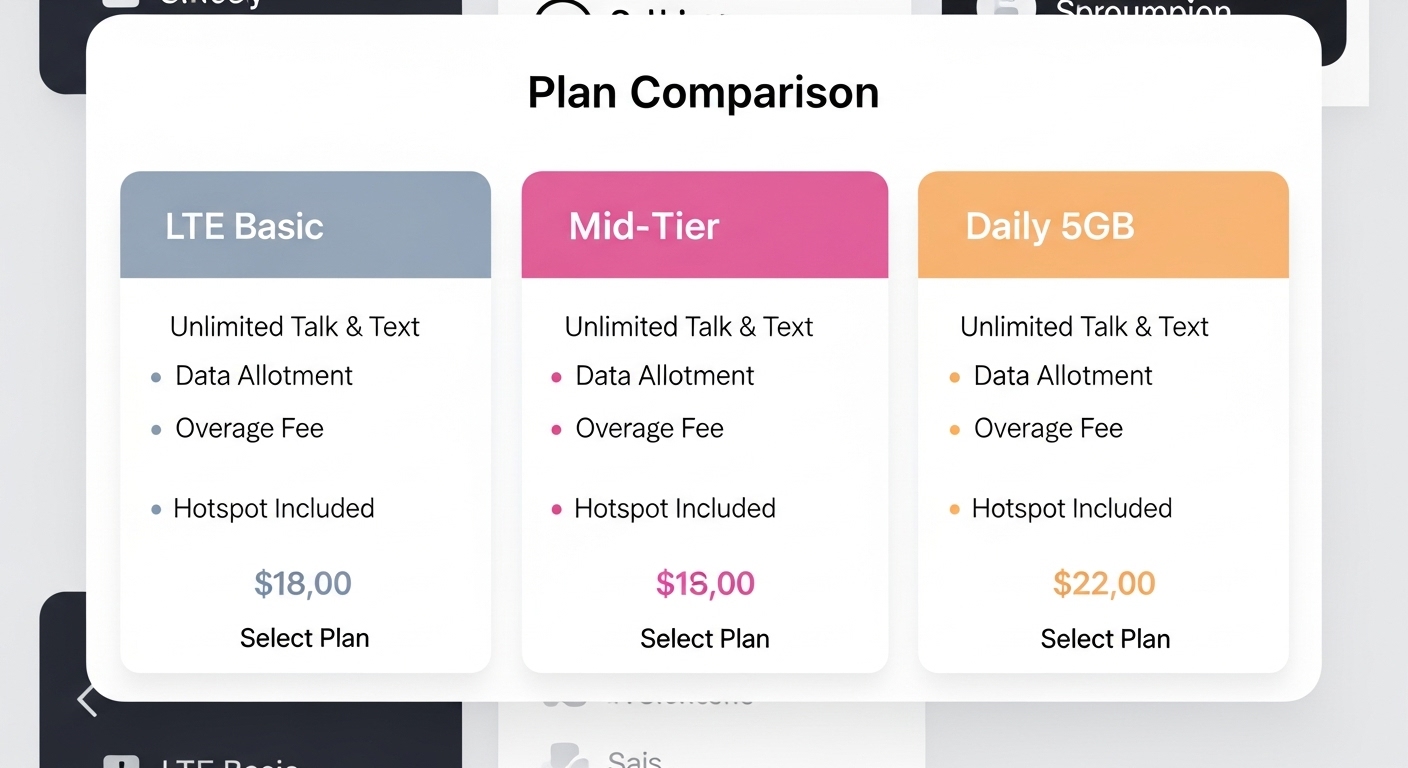Click the icon next to sidebar LTE Basic
This screenshot has height=768, width=1408.
121,762
